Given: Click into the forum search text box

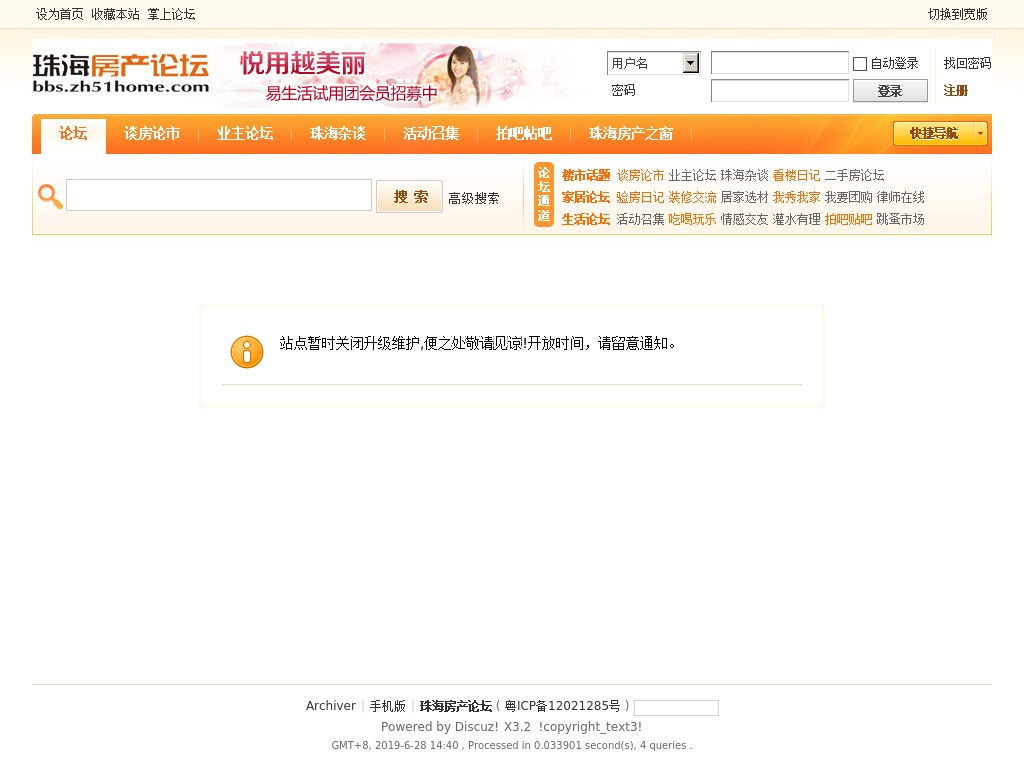Looking at the screenshot, I should click(x=219, y=195).
